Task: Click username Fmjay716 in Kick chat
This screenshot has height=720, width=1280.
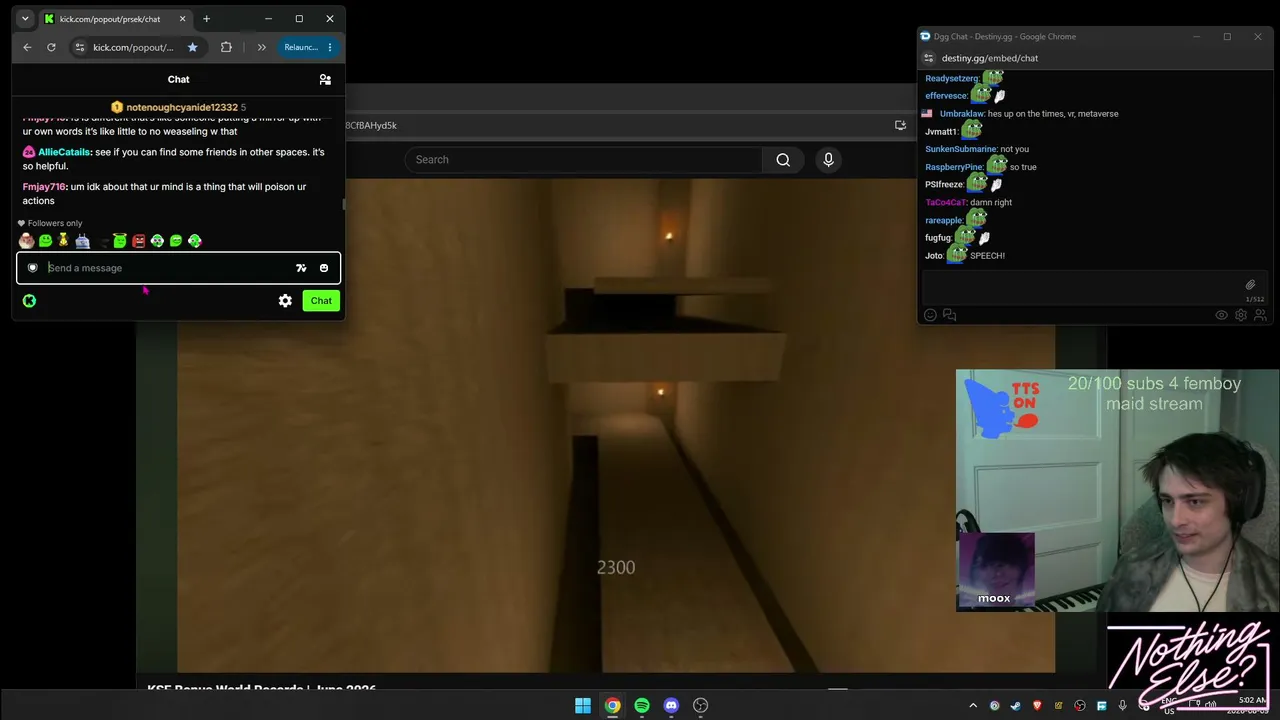Action: pyautogui.click(x=44, y=187)
